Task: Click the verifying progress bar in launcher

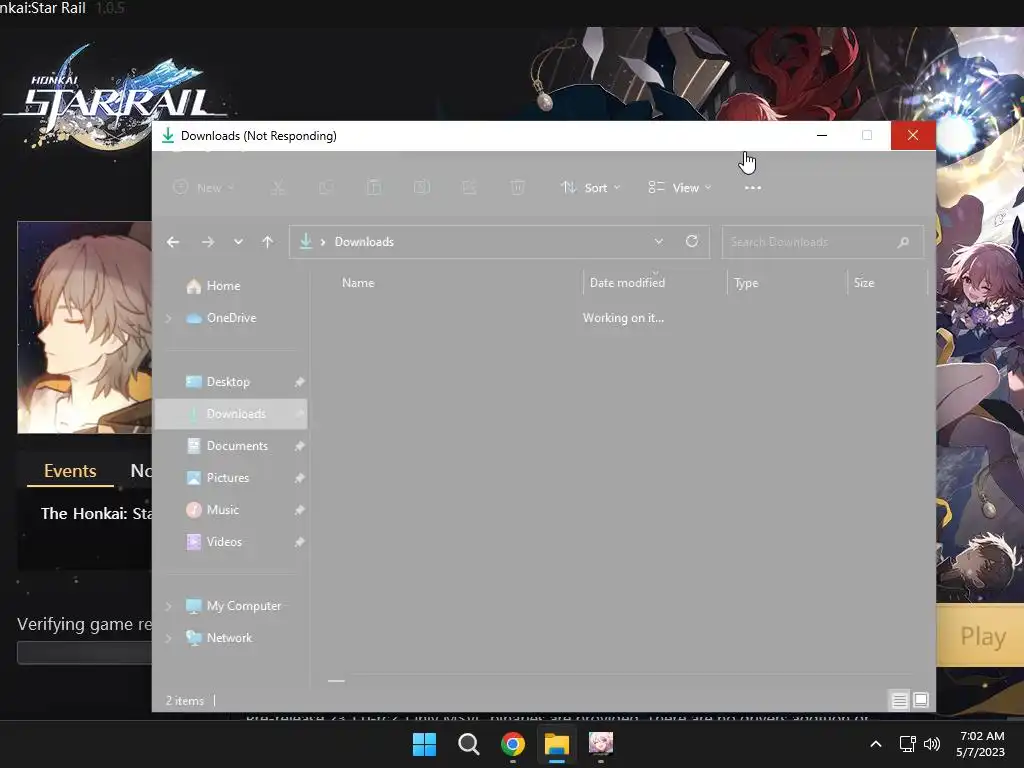Action: (84, 652)
